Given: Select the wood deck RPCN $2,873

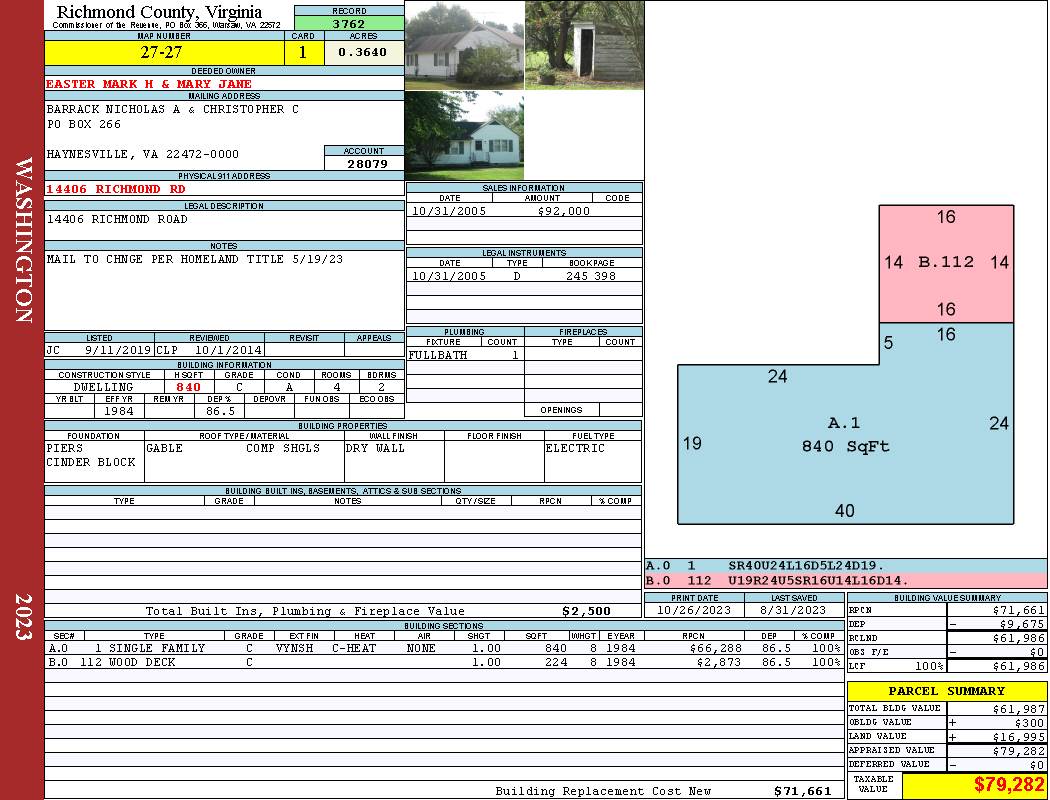Looking at the screenshot, I should click(719, 663).
